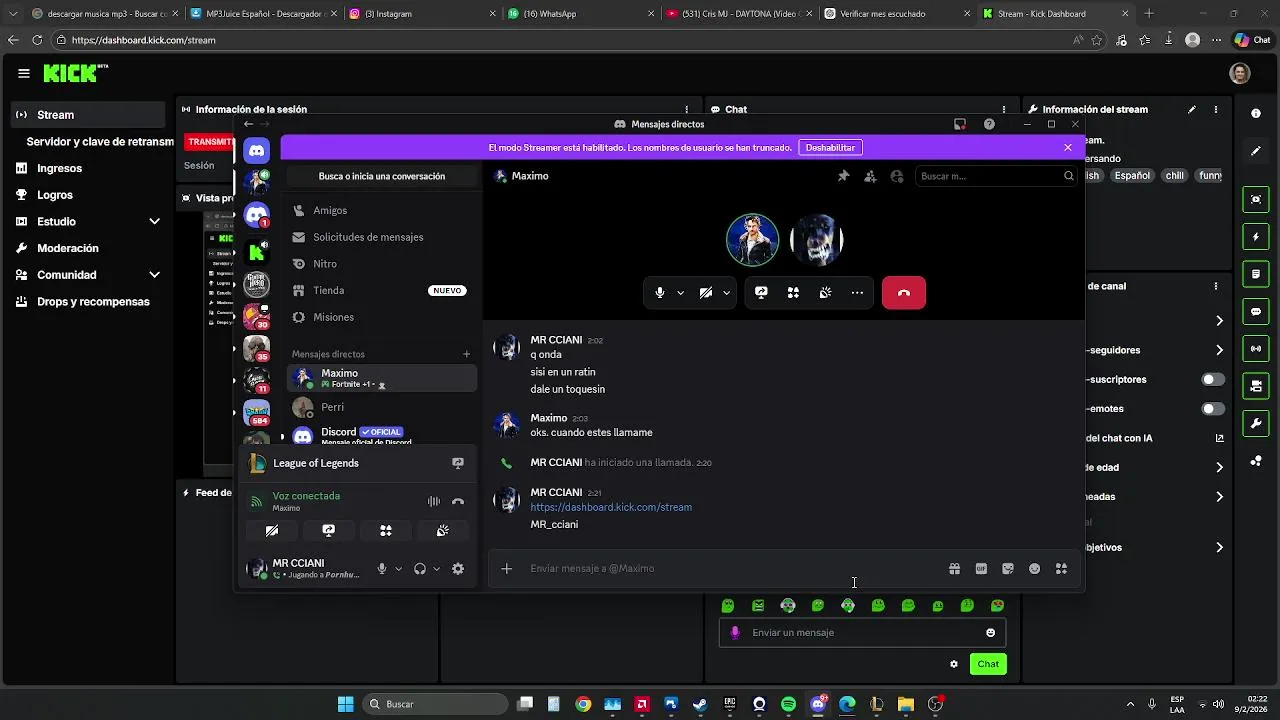Open Kick chat settings gear beside Chat button
This screenshot has width=1280, height=720.
click(954, 664)
